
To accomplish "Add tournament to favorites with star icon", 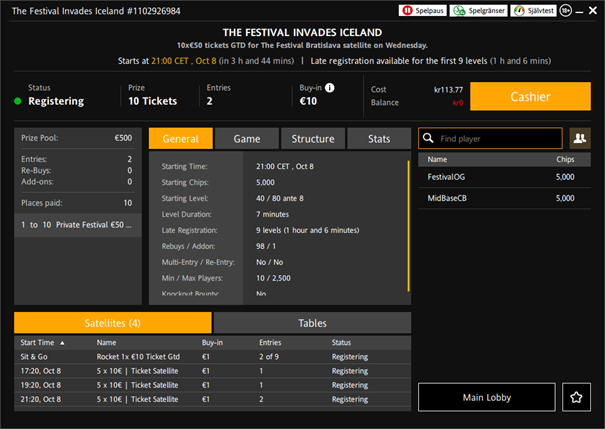I will [x=577, y=398].
